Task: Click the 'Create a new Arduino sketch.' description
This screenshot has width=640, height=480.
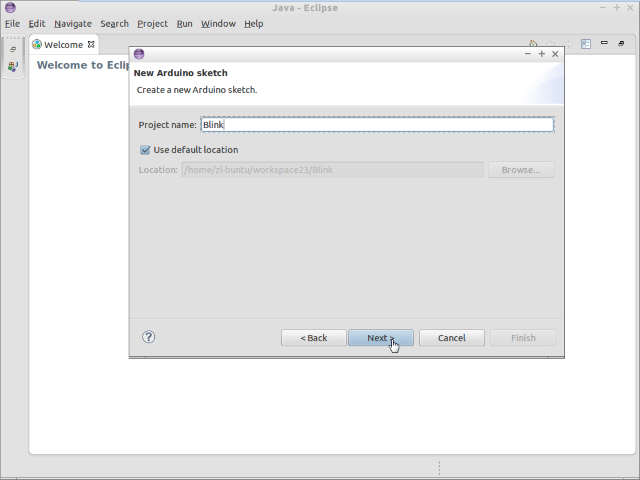Action: tap(197, 90)
